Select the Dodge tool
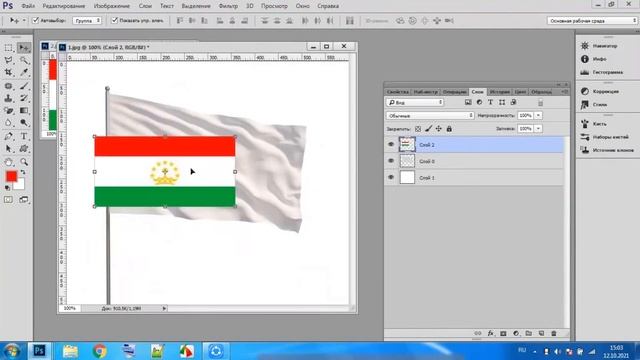This screenshot has height=360, width=640. tap(24, 123)
